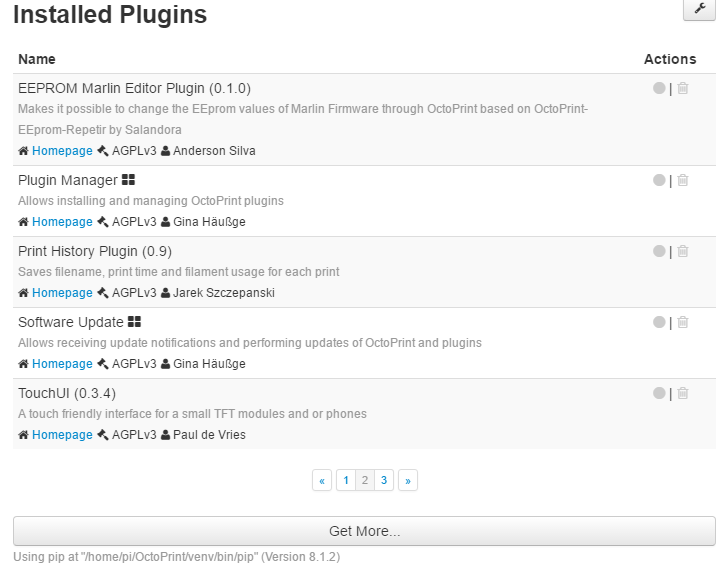Go to page 1 of plugins
The image size is (724, 571).
tap(346, 481)
